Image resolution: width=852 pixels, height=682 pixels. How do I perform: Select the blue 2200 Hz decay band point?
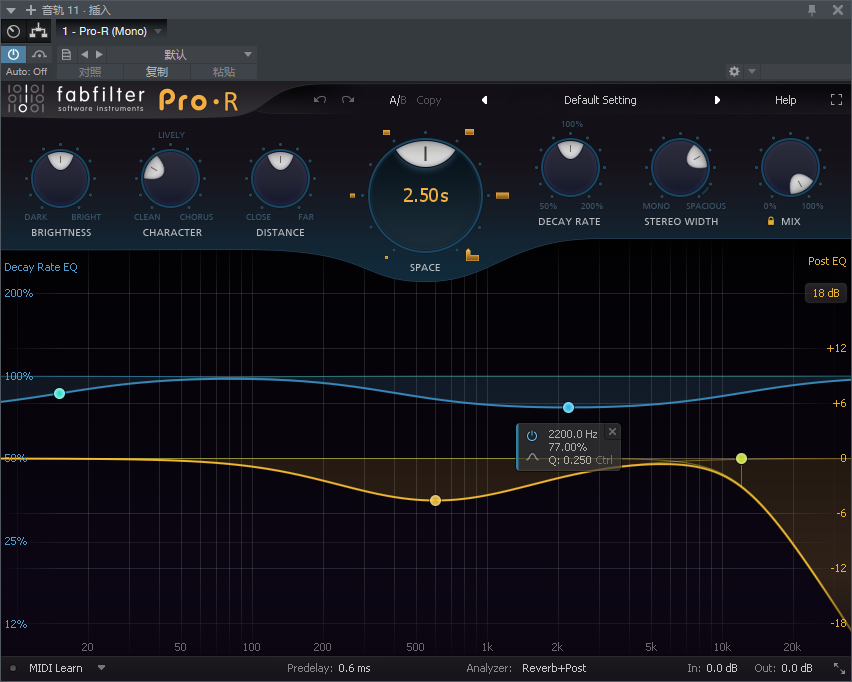point(568,407)
